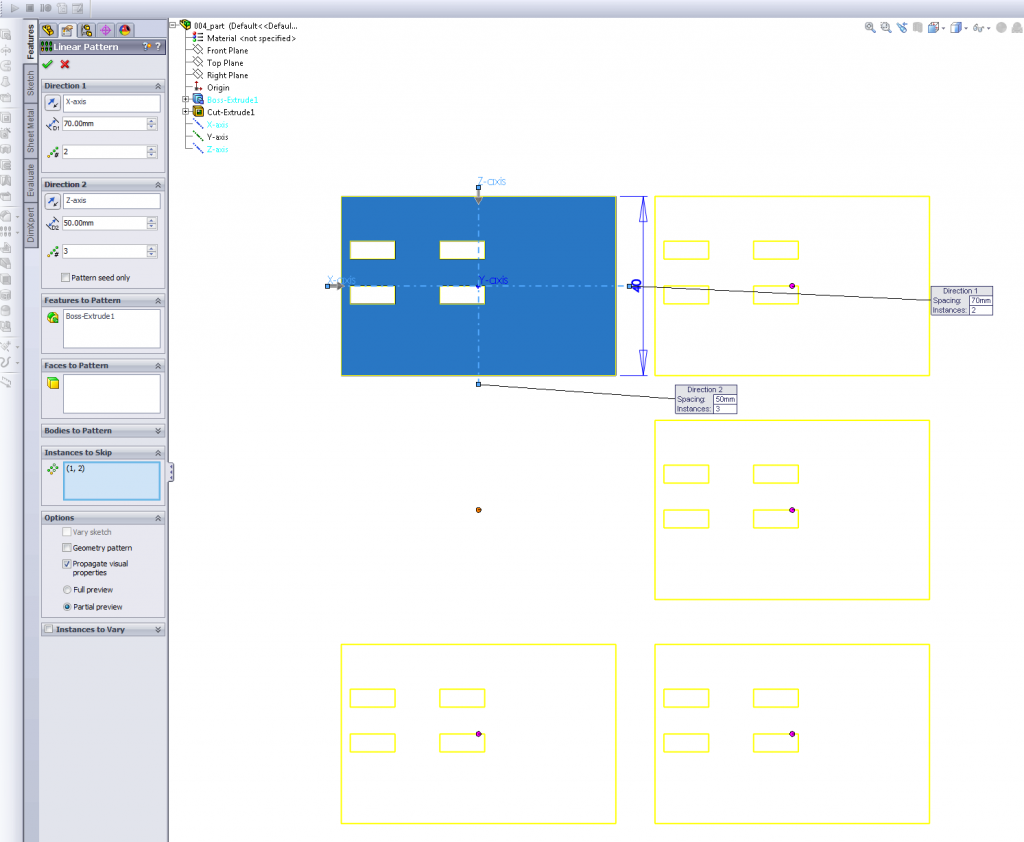The width and height of the screenshot is (1024, 842).
Task: Select the Zoom to Area tool
Action: [x=885, y=28]
